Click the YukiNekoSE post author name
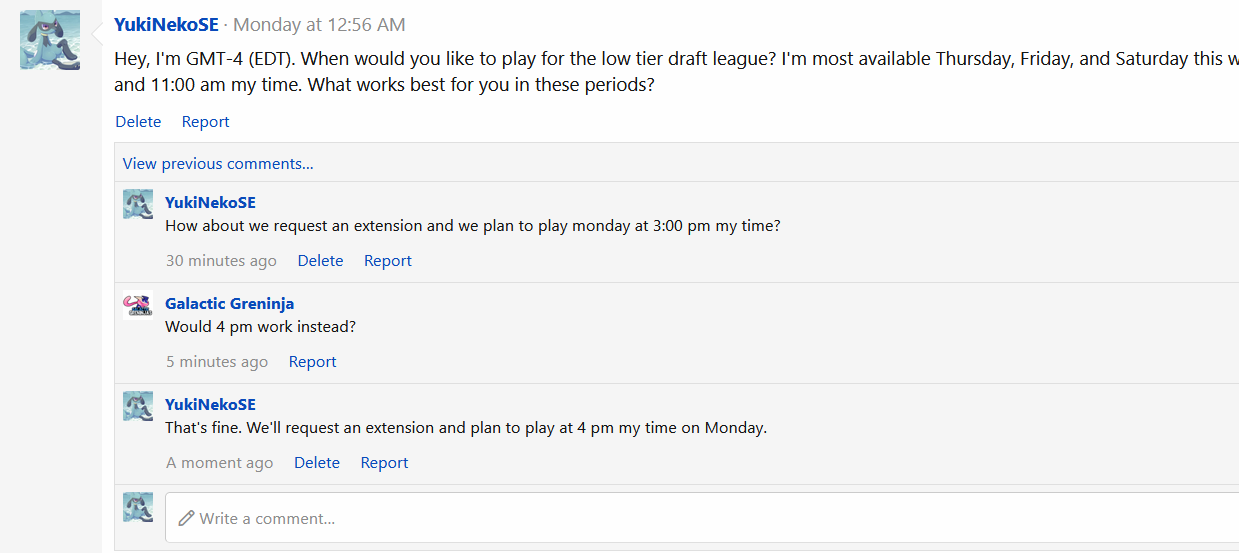 (166, 25)
